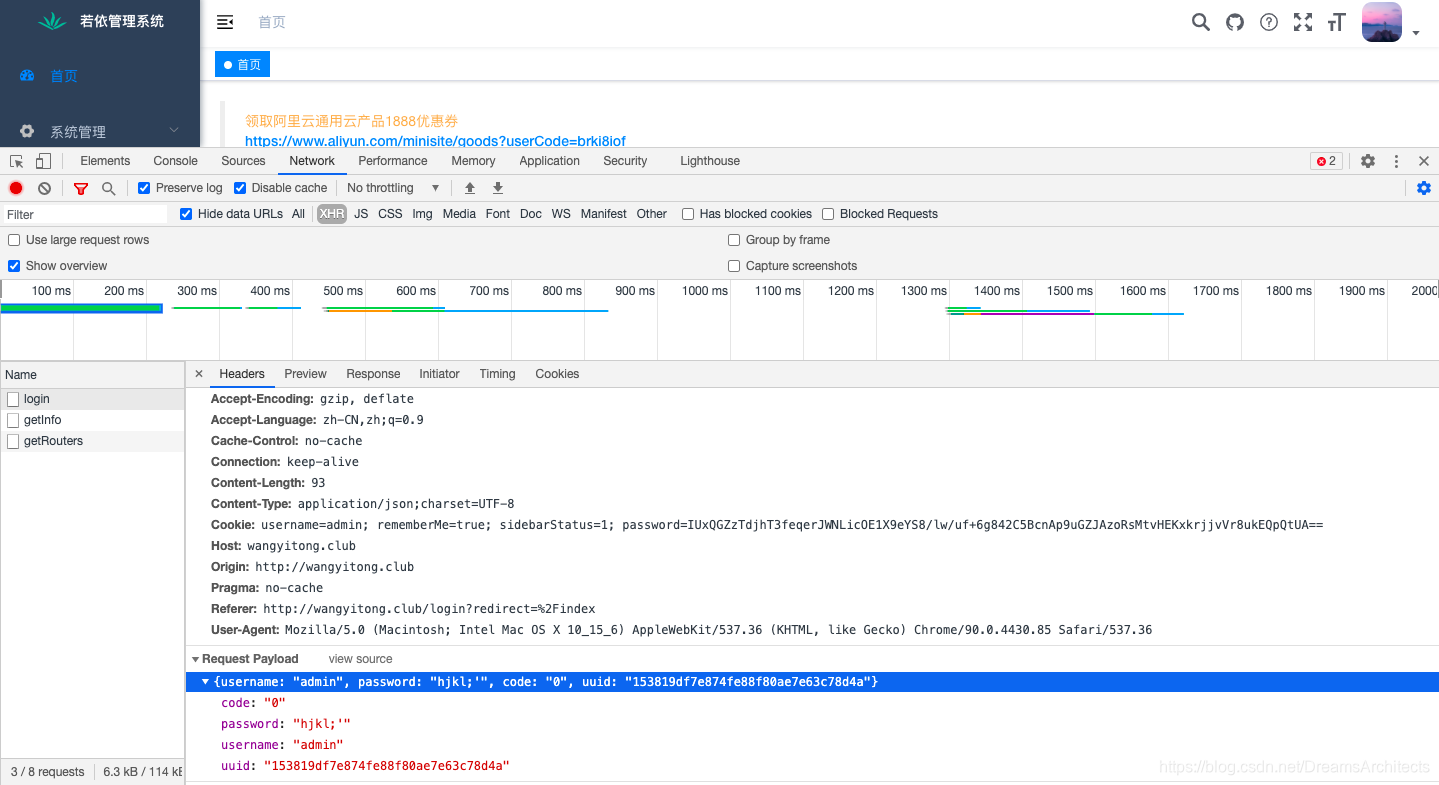Select the All request type filter
The height and width of the screenshot is (785, 1439).
(x=298, y=214)
